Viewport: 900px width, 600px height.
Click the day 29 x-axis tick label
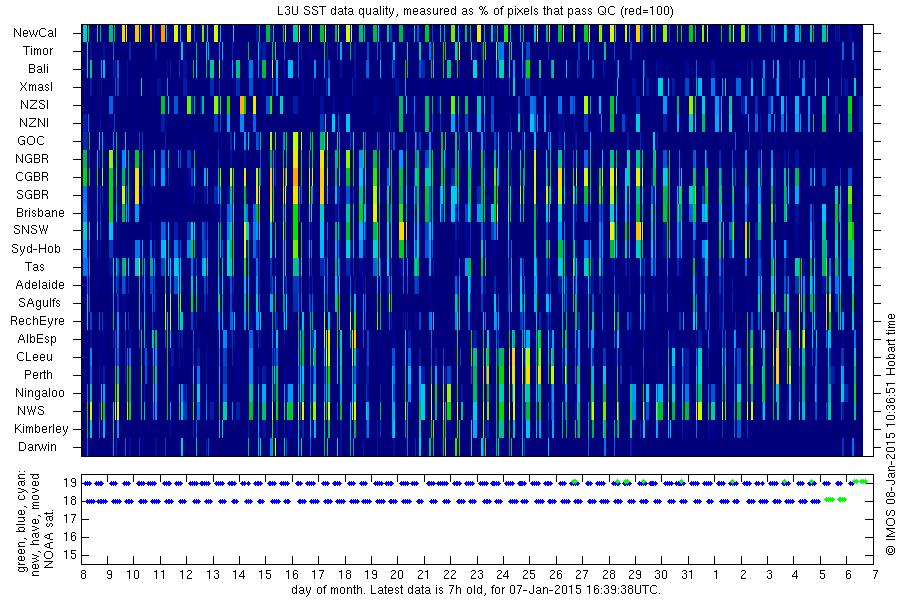pyautogui.click(x=635, y=575)
